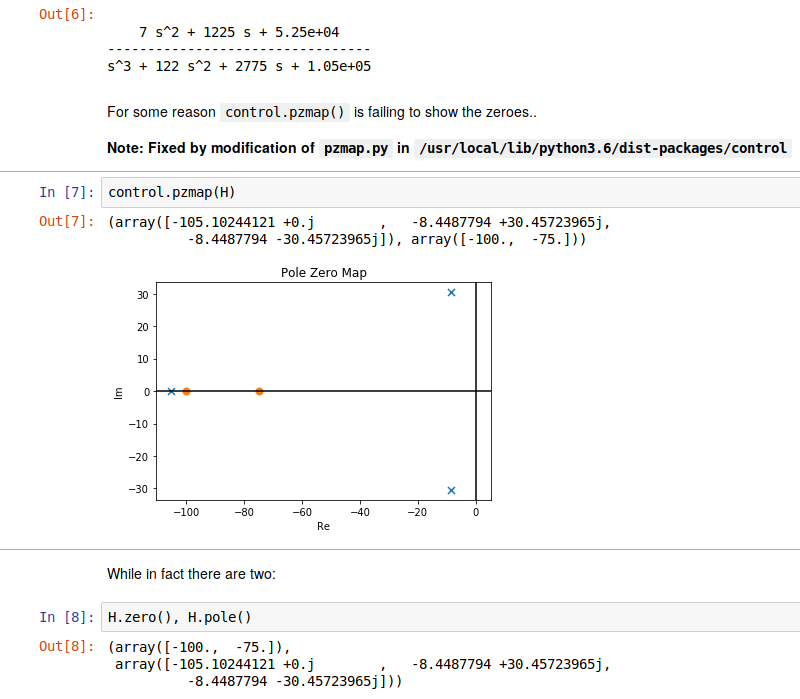The image size is (800, 699).
Task: Click the '-60' x-axis tick label
Action: (x=302, y=512)
